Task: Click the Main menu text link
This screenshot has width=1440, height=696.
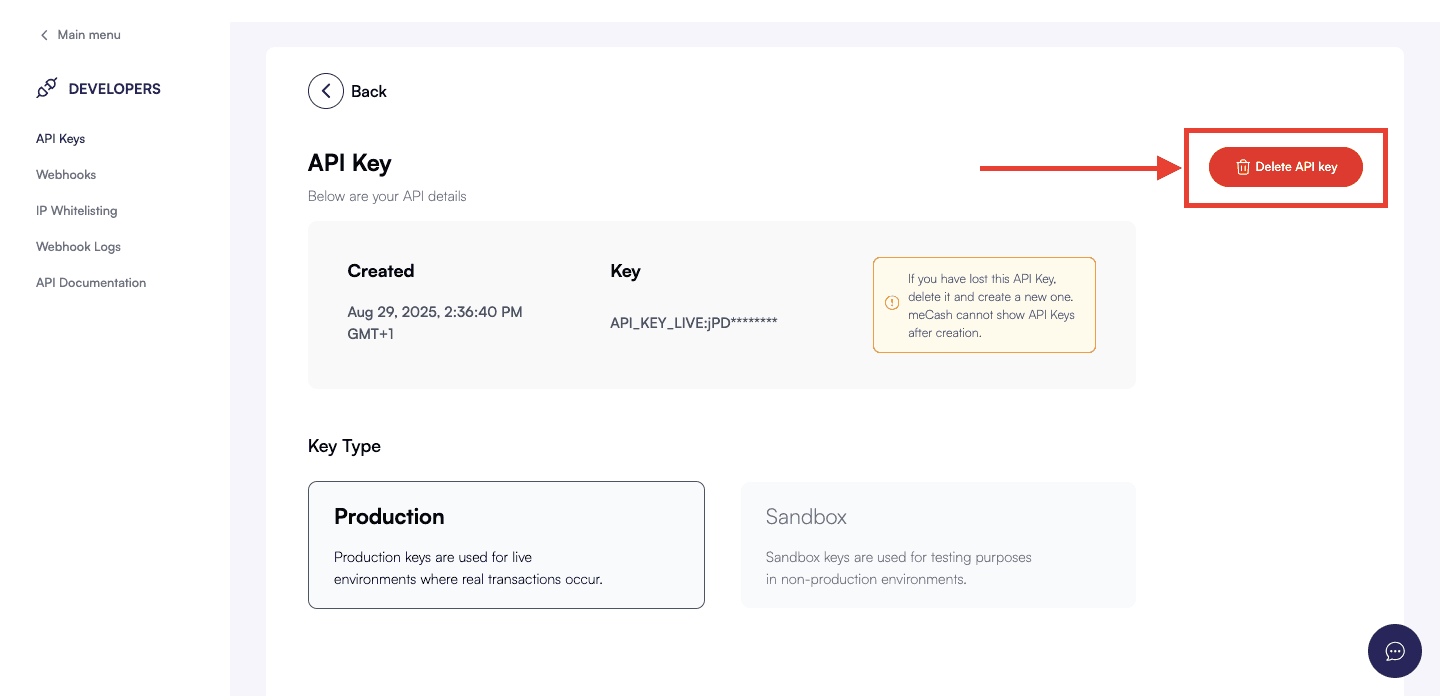Action: [89, 35]
